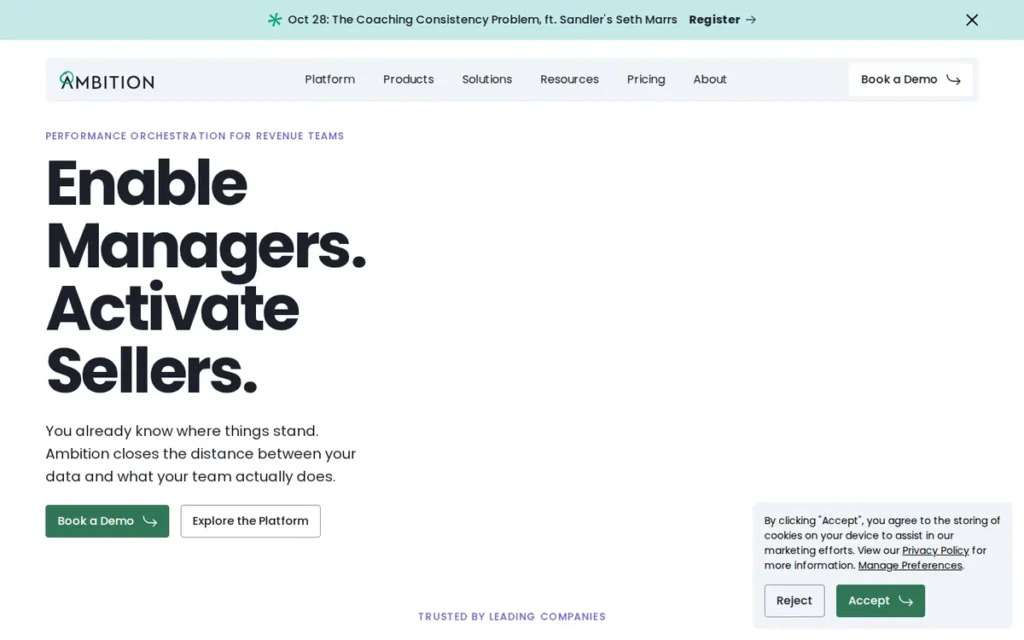Open the Privacy Policy link

point(935,551)
